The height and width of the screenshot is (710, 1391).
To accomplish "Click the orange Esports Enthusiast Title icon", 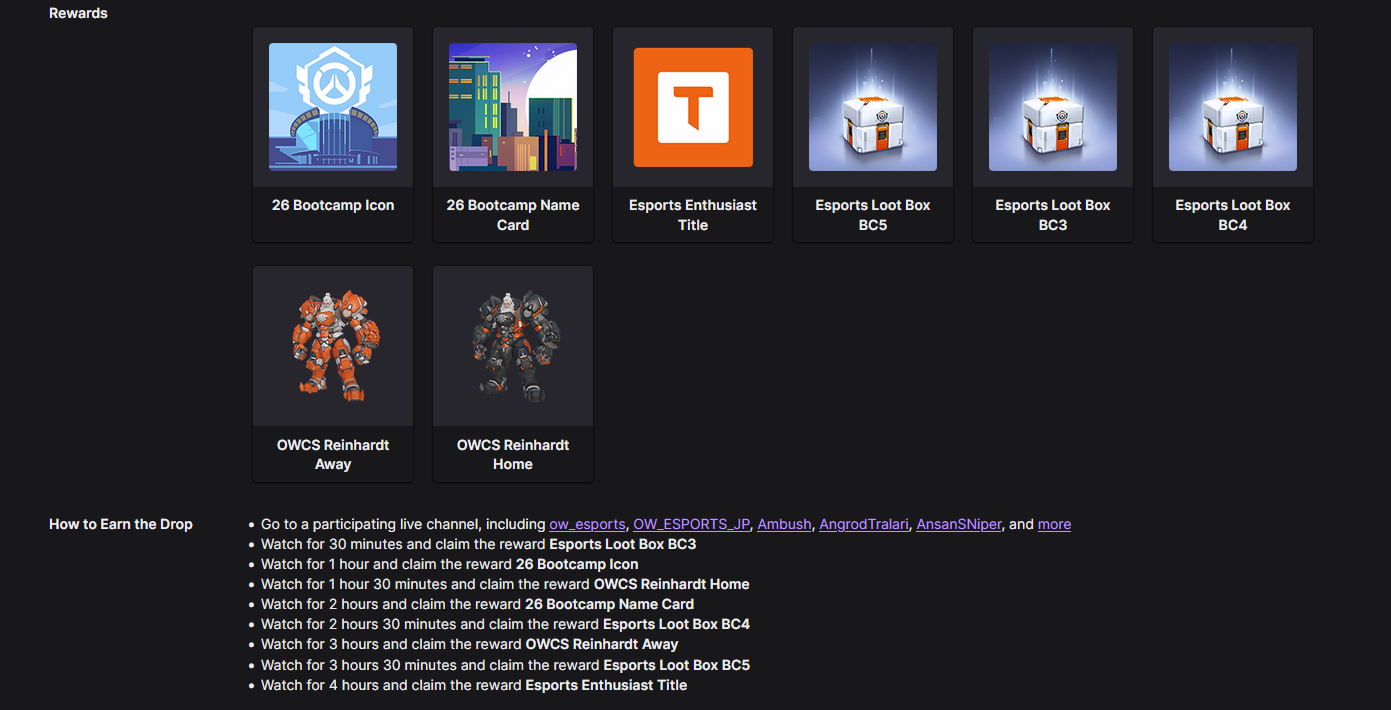I will point(693,107).
